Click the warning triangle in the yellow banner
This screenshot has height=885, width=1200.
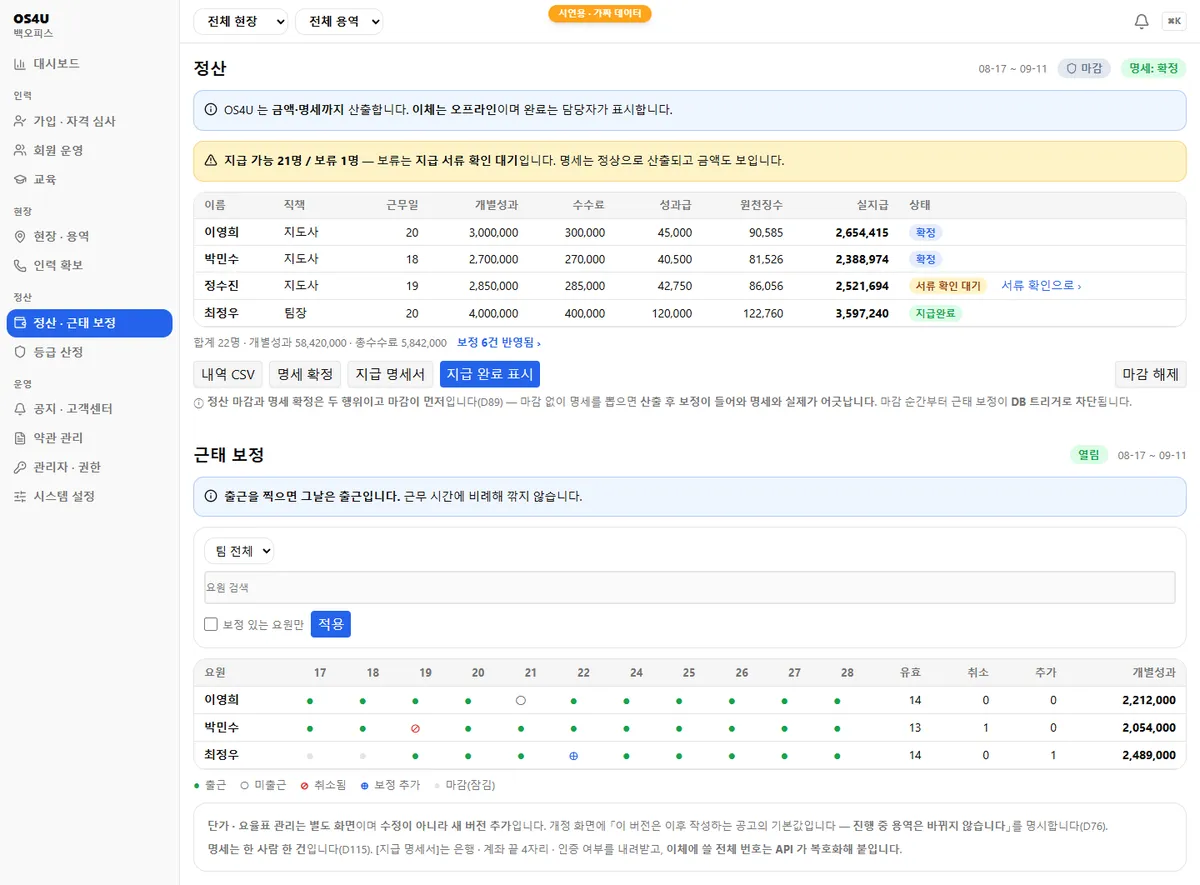point(211,160)
